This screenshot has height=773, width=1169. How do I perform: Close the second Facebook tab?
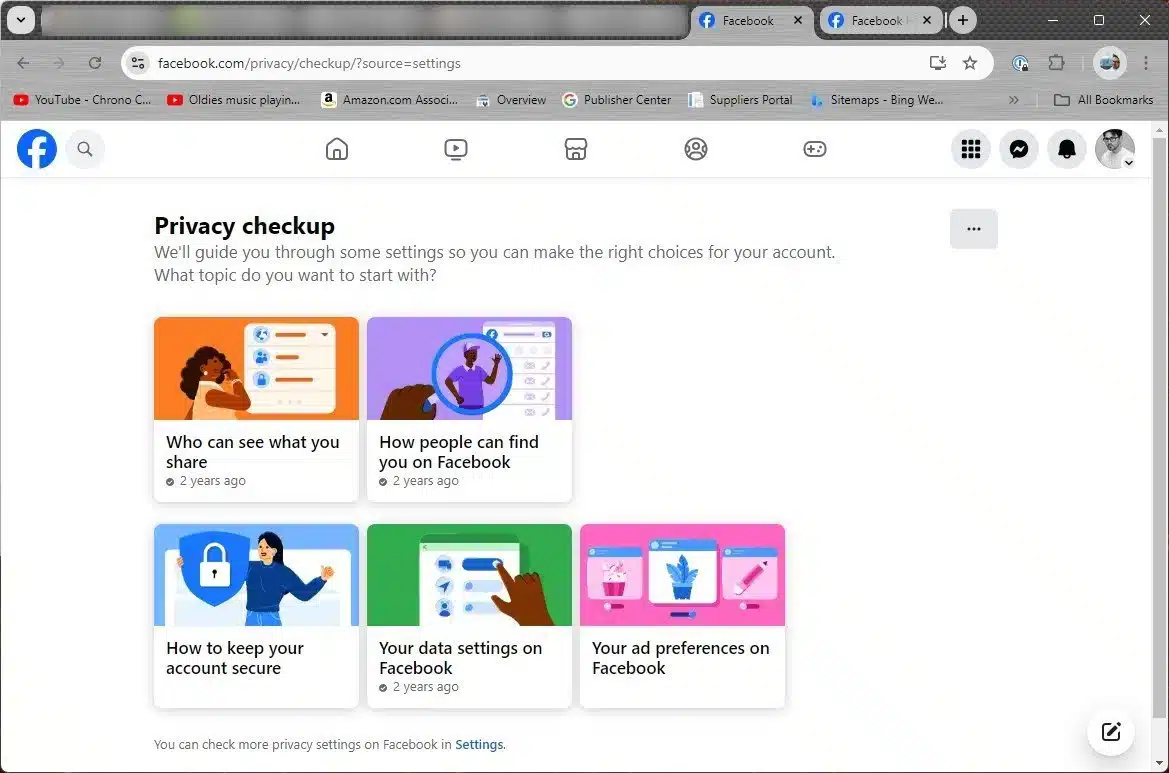pos(927,20)
